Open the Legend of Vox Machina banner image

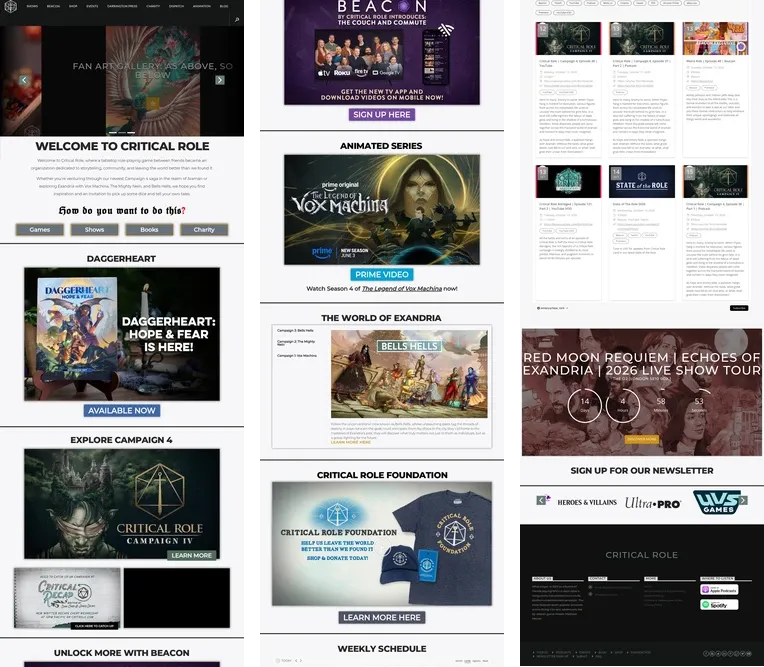(382, 210)
